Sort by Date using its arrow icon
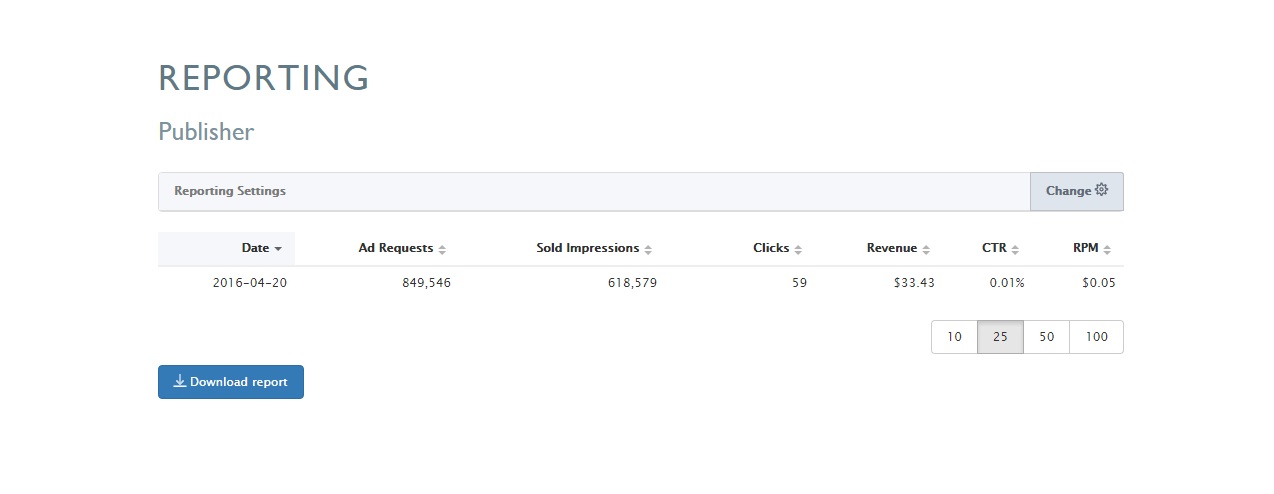This screenshot has width=1274, height=494. [x=278, y=249]
